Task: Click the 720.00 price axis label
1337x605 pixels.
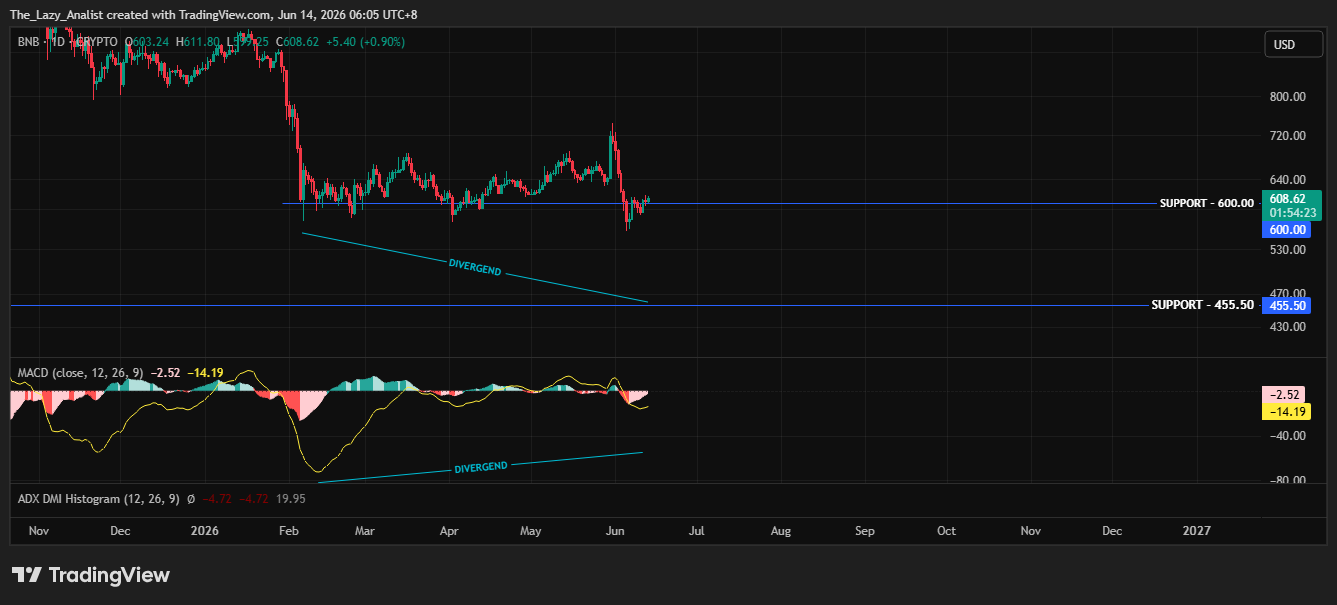Action: (x=1288, y=135)
